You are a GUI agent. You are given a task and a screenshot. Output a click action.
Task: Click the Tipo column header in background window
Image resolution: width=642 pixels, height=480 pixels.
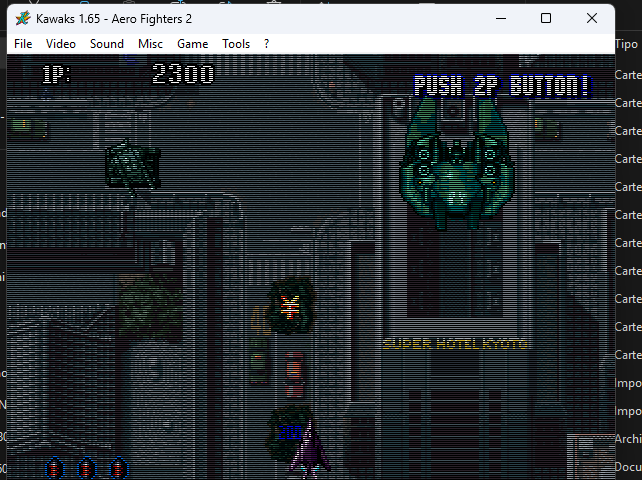pos(626,44)
